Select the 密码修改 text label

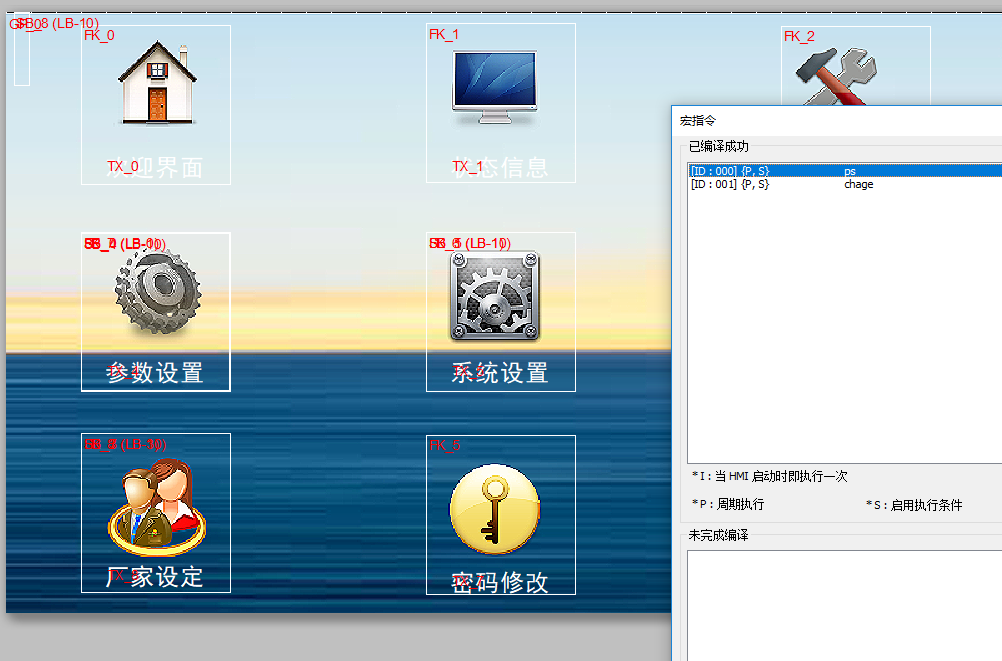(500, 582)
